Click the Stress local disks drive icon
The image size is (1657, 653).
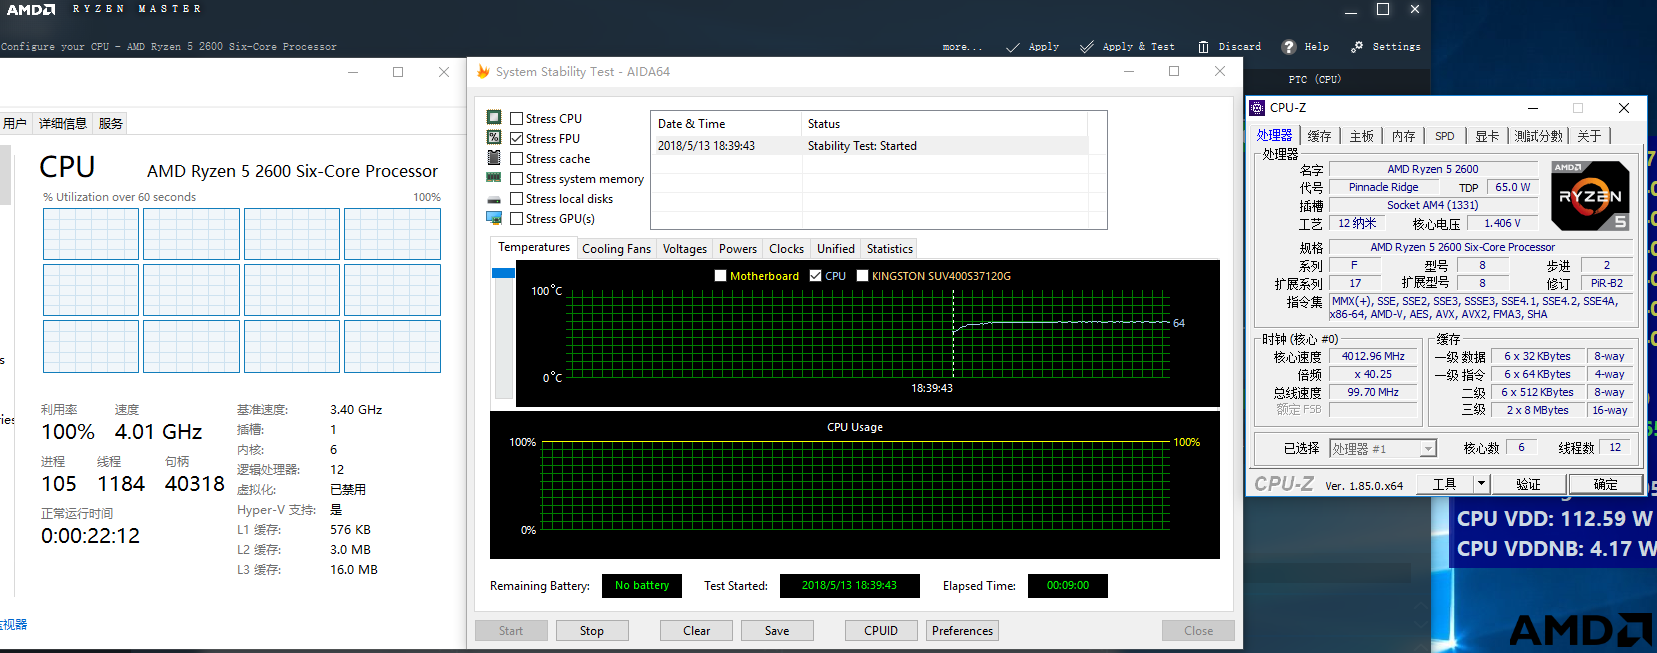pos(494,199)
